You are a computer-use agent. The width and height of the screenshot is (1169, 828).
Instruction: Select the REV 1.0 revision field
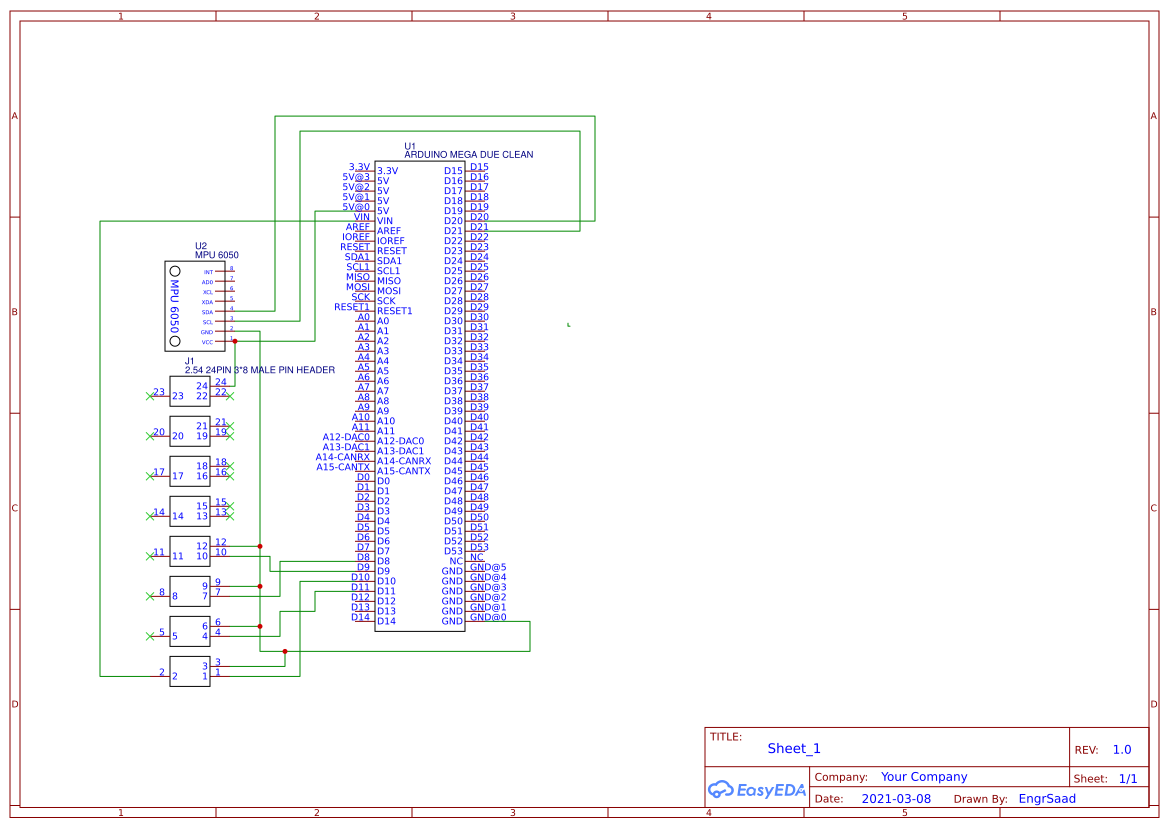coord(1121,749)
